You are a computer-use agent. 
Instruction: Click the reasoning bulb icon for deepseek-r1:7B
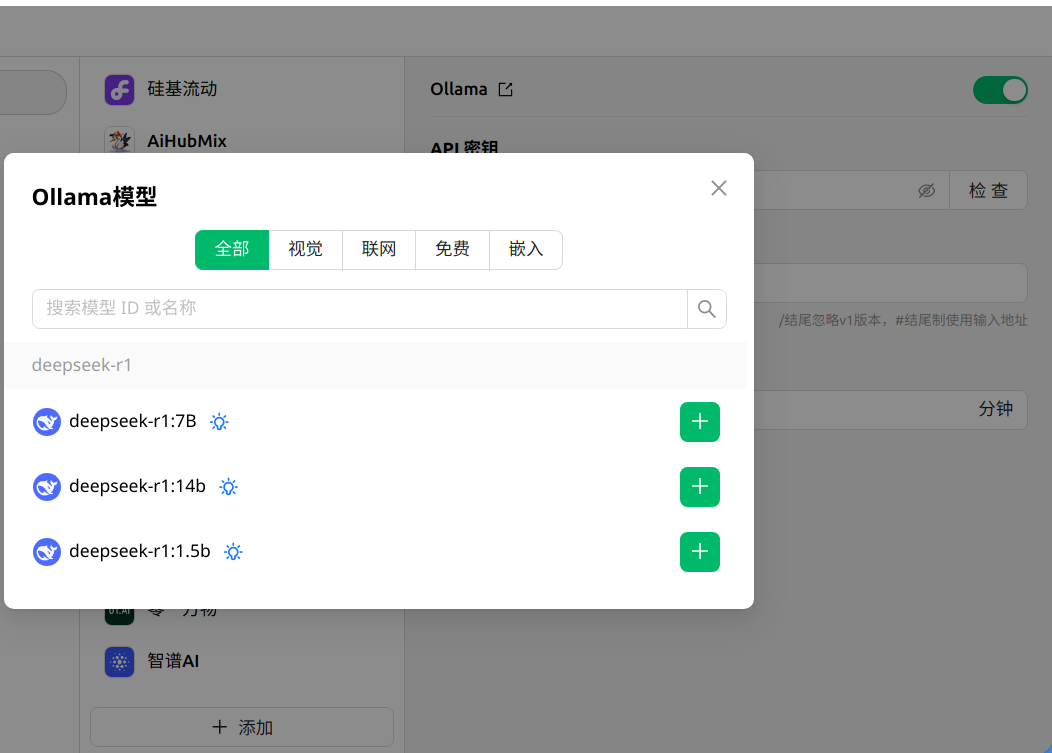(219, 422)
